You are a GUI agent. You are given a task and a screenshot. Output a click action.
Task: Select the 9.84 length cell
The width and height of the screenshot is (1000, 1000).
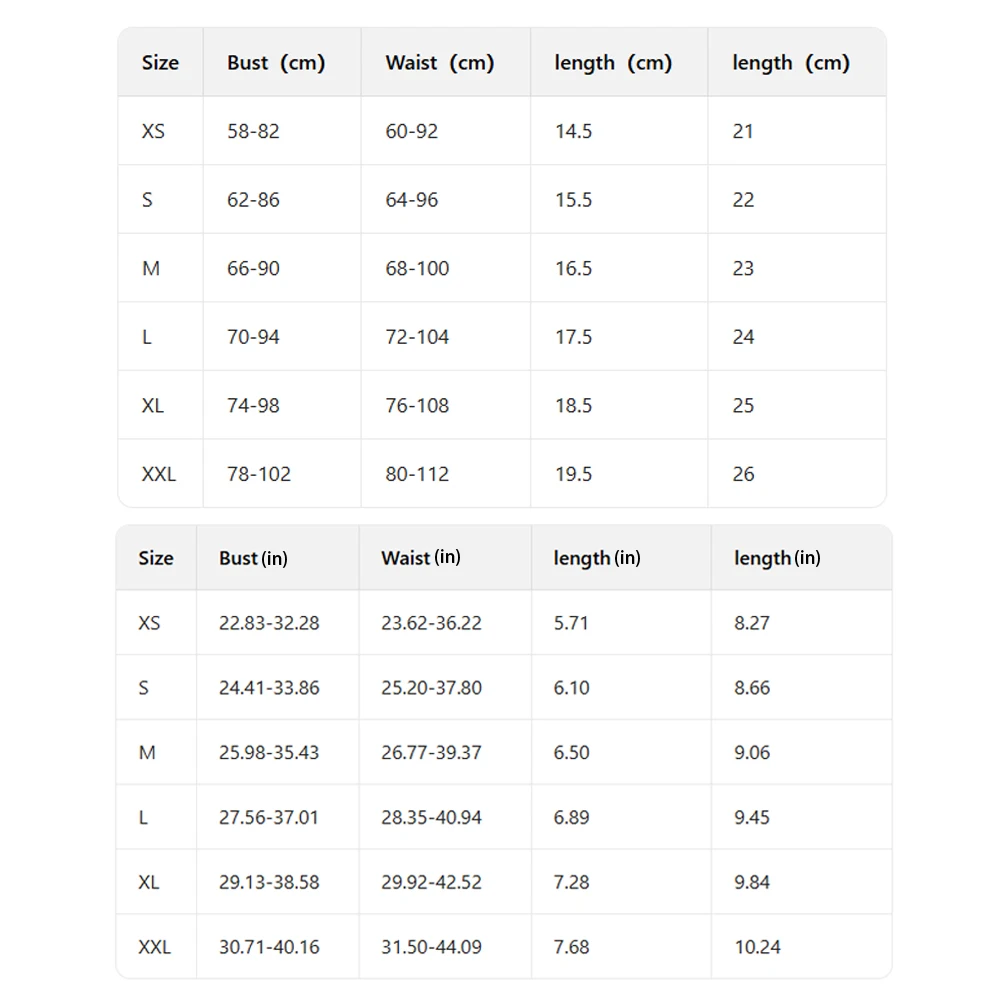[x=752, y=882]
